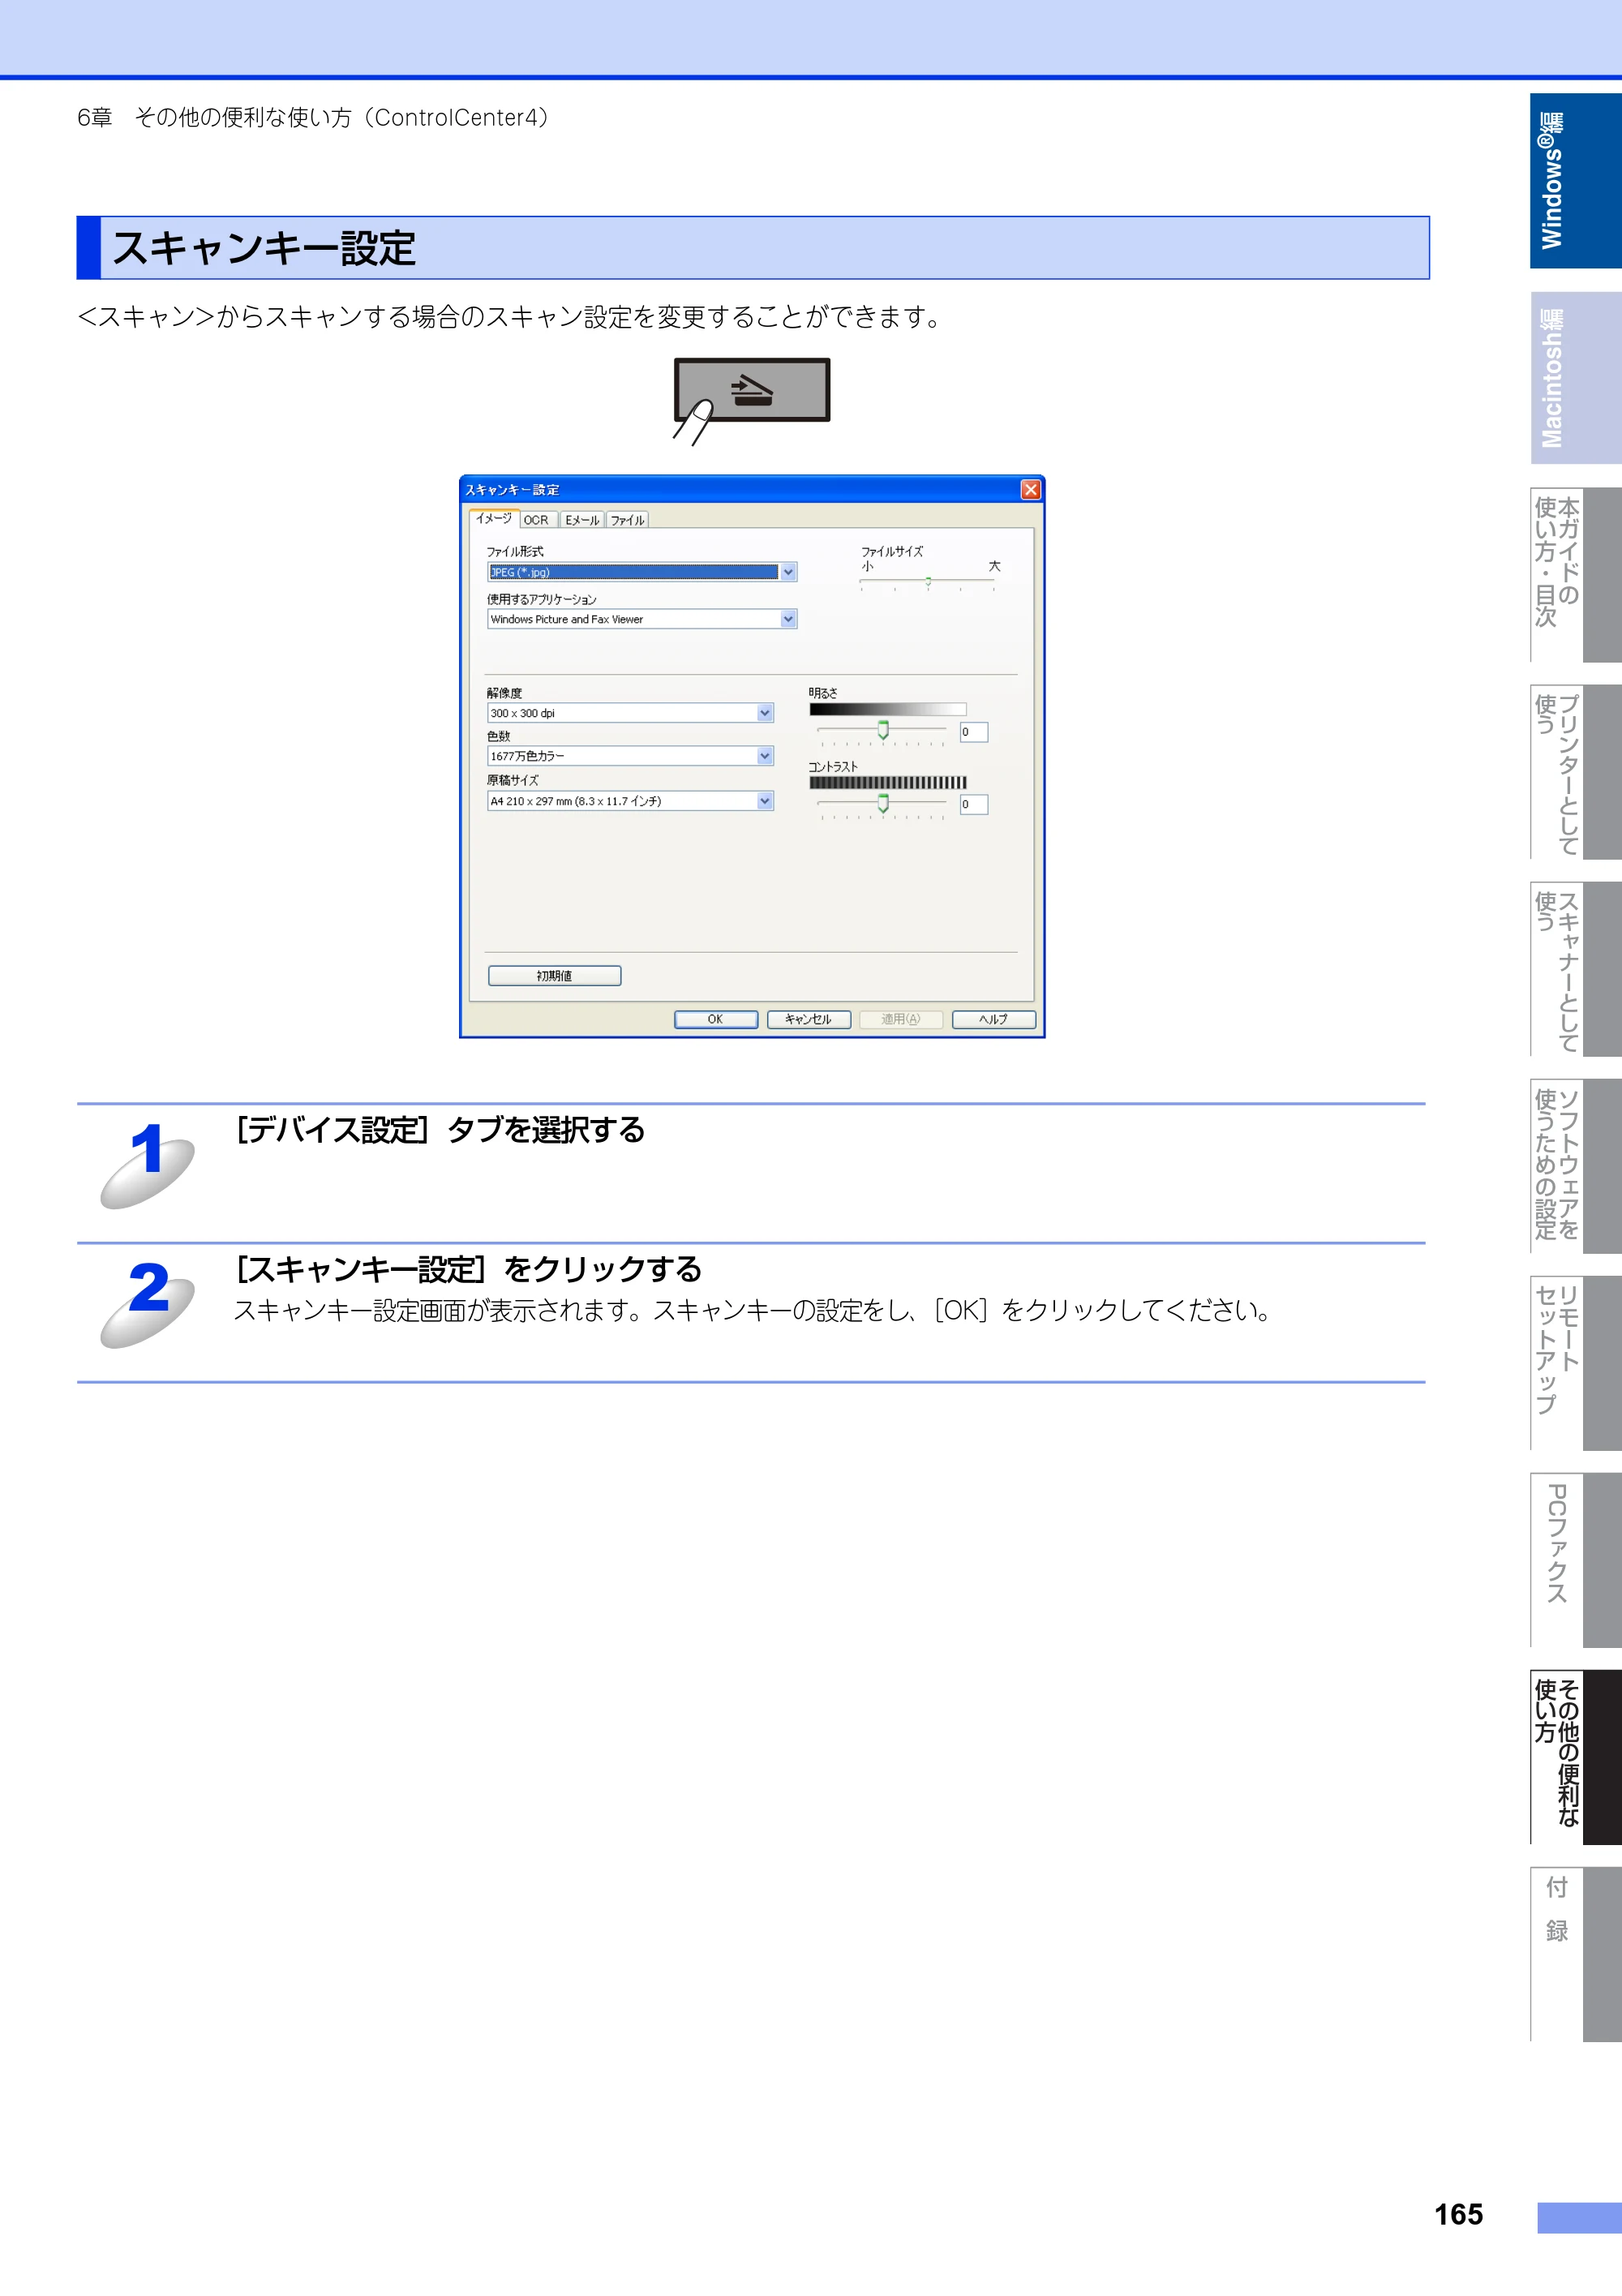Close the スキャンキー設定 dialog
This screenshot has height=2296, width=1622.
pos(1030,489)
